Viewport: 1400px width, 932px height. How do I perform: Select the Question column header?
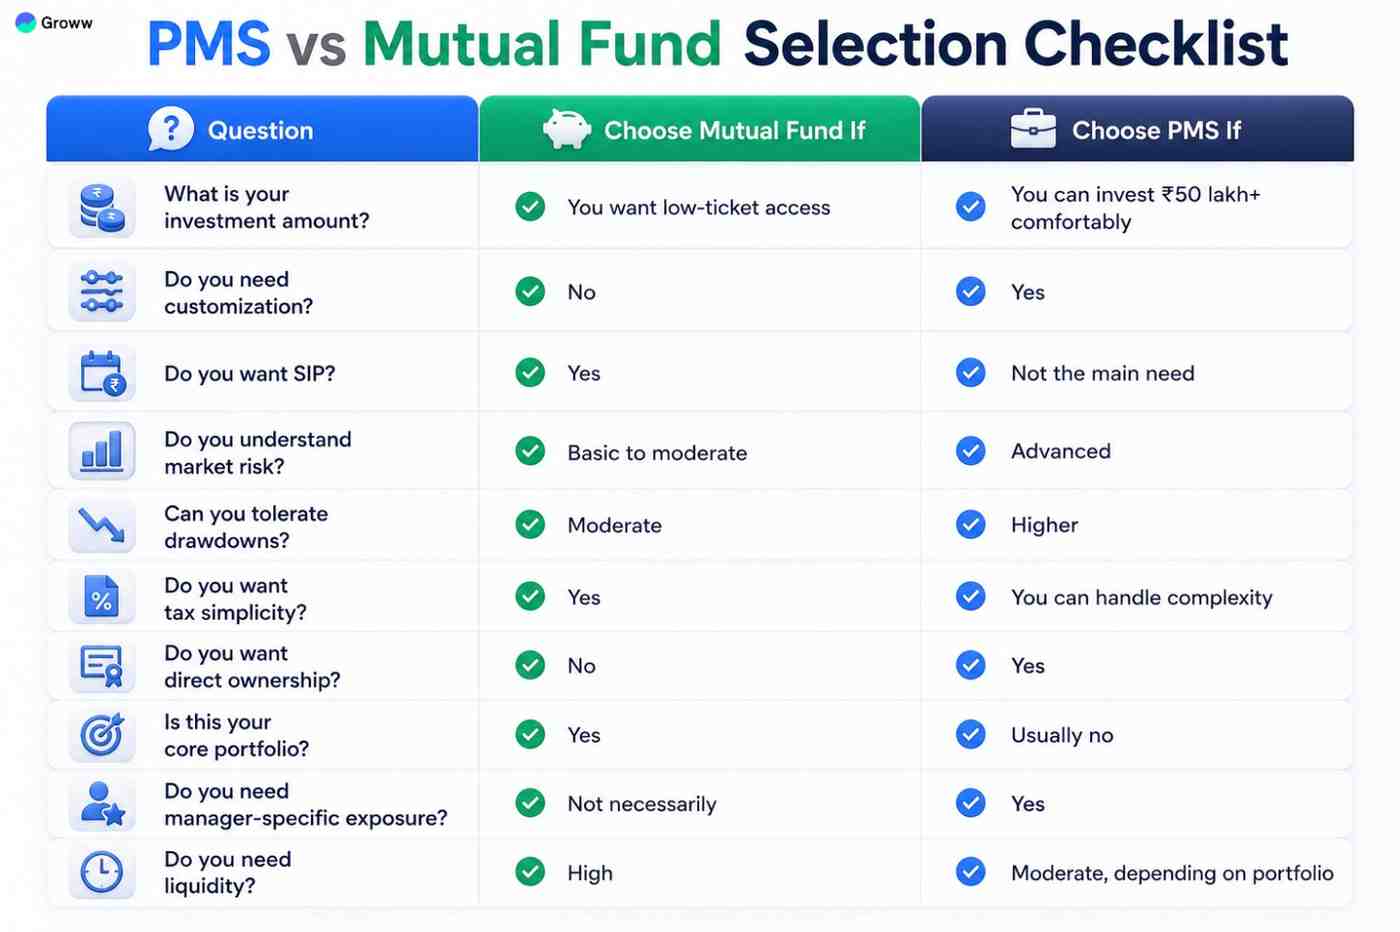(x=262, y=129)
